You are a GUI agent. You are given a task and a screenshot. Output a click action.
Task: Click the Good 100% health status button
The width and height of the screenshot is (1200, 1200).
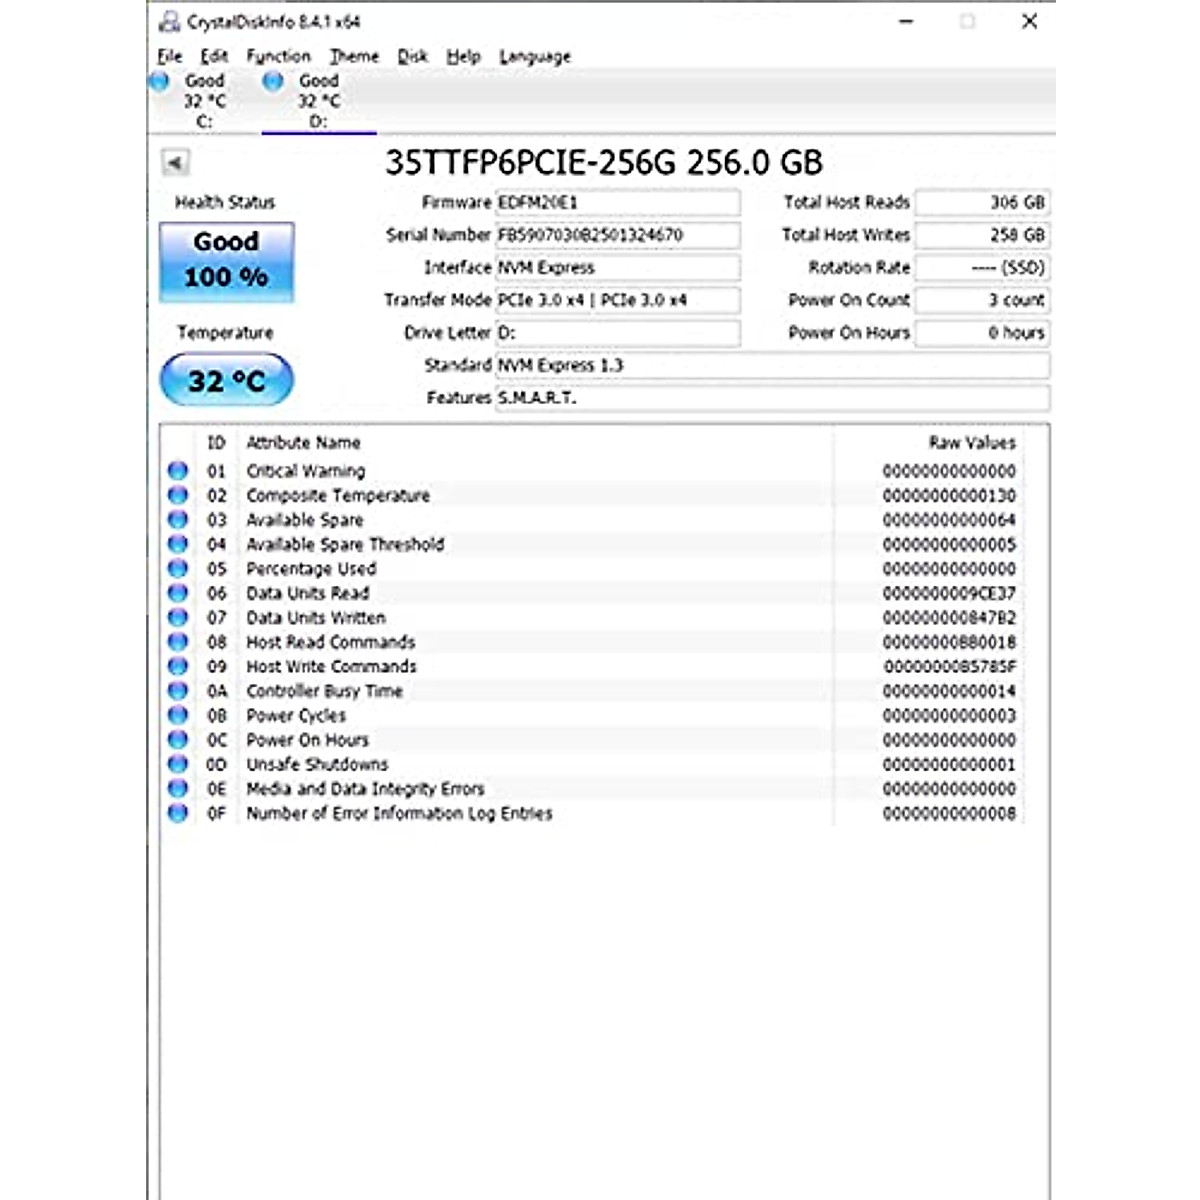[226, 261]
